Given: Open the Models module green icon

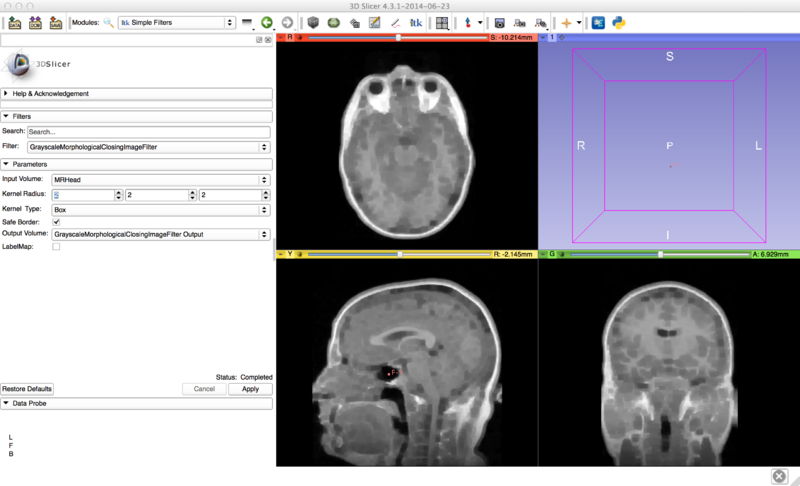Looking at the screenshot, I should [x=334, y=22].
